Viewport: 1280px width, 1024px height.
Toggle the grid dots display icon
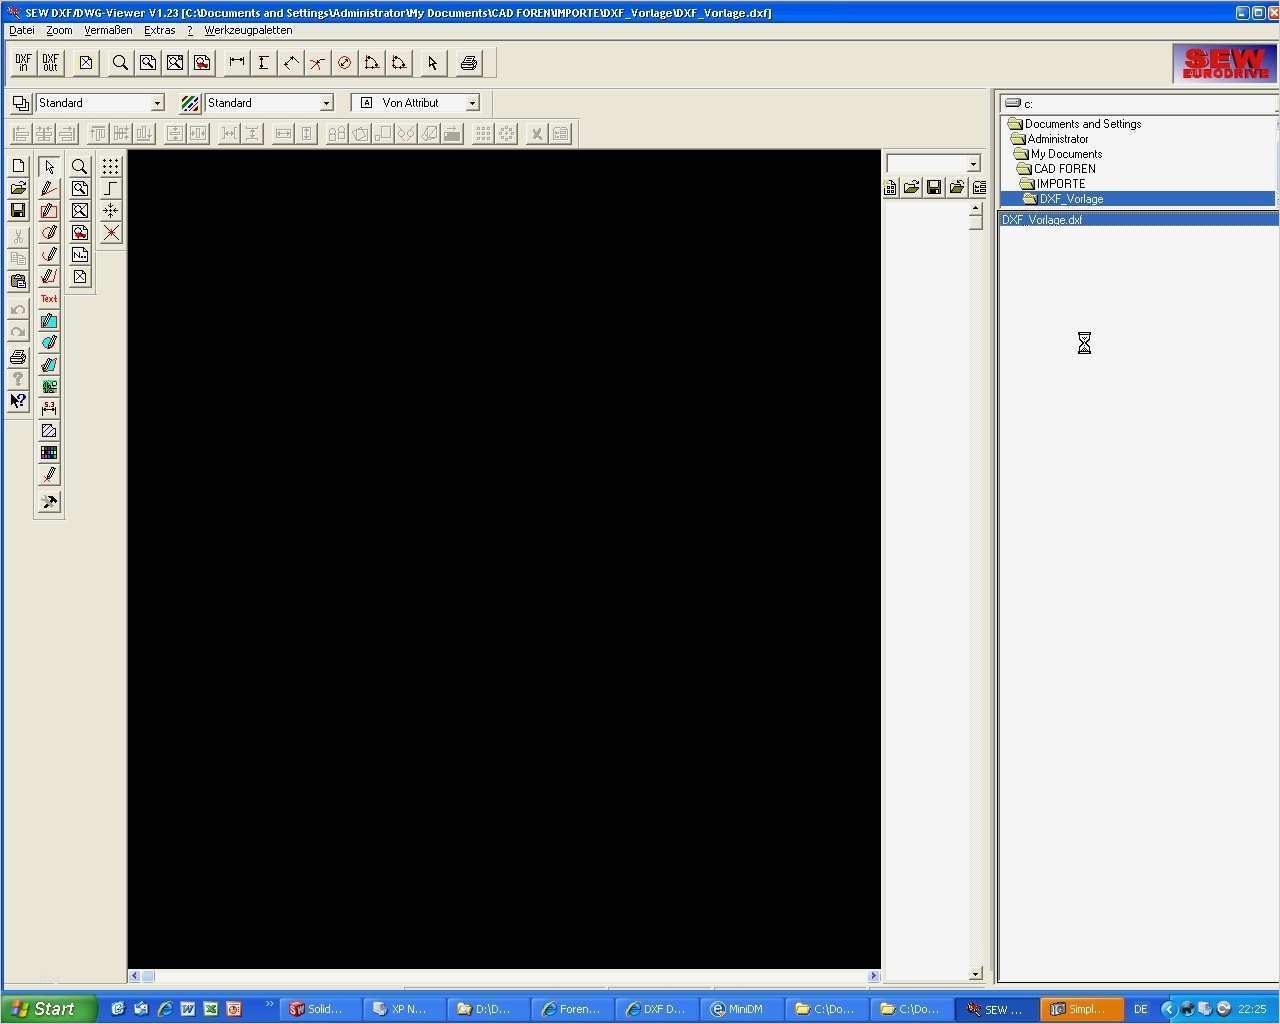(x=111, y=165)
